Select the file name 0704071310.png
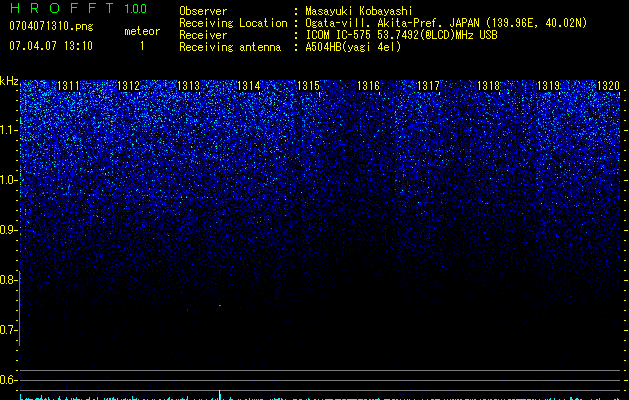 click(51, 26)
